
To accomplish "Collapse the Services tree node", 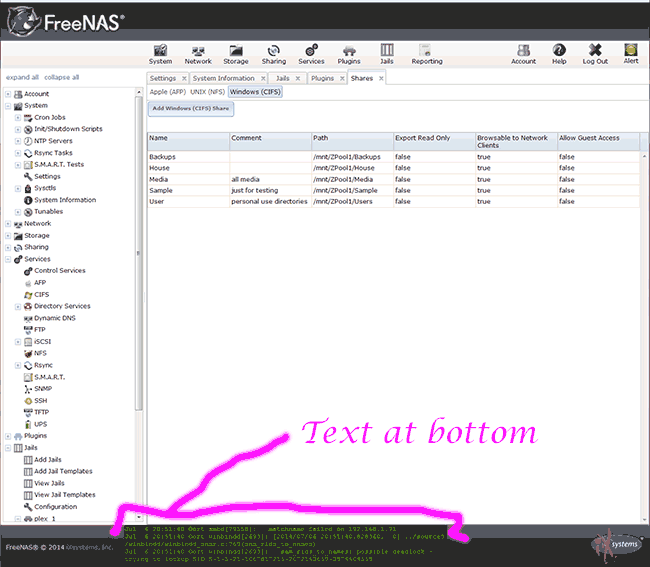I will pyautogui.click(x=8, y=259).
